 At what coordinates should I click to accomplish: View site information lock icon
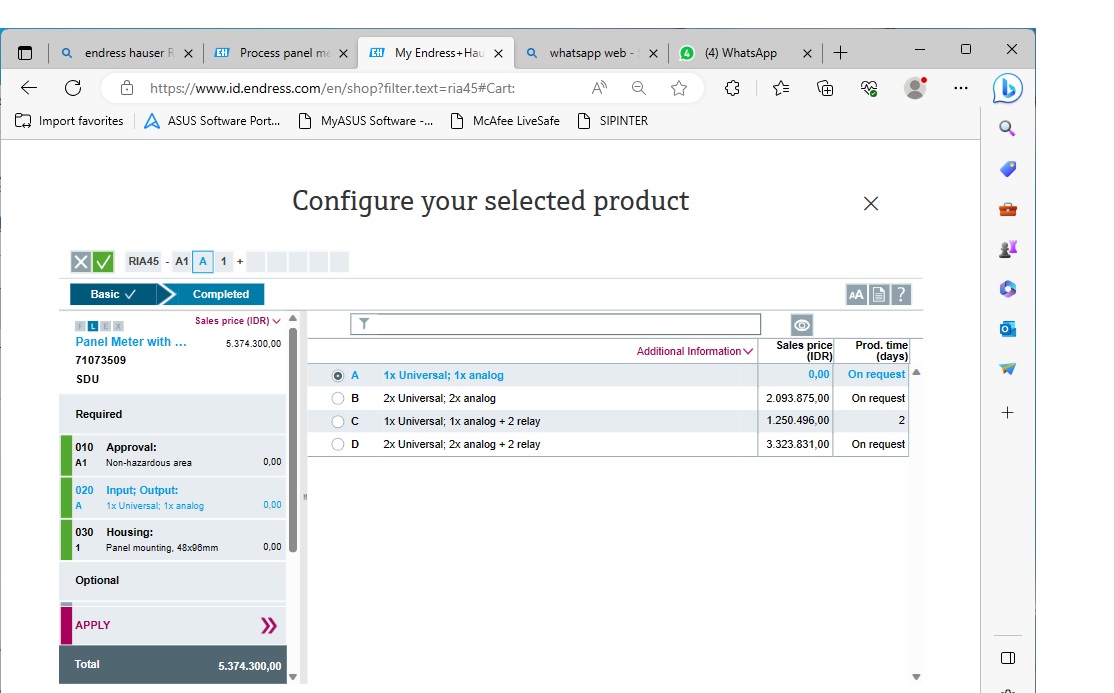(x=126, y=88)
